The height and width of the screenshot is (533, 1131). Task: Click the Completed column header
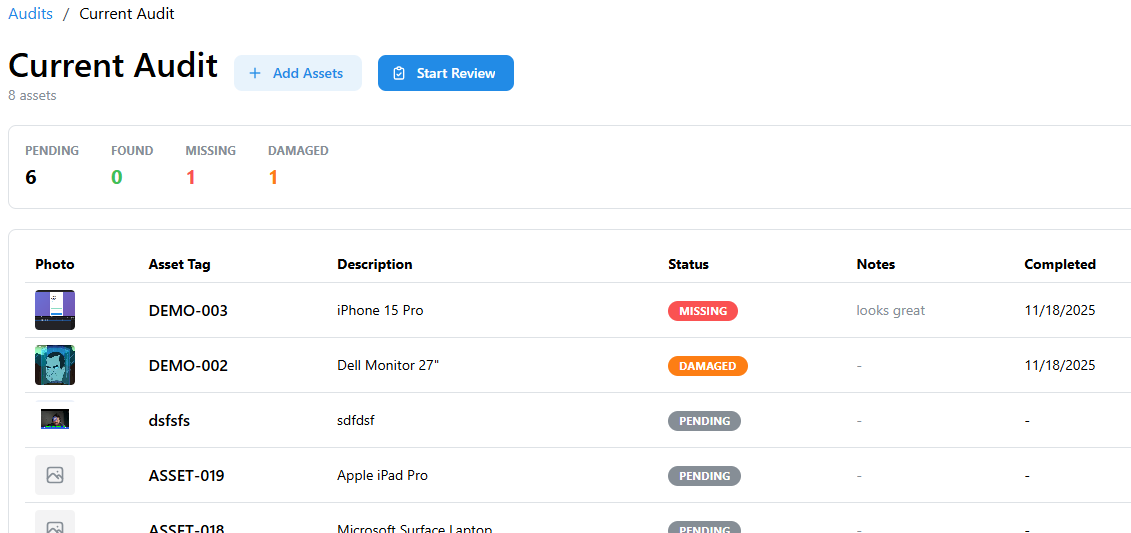click(x=1059, y=265)
